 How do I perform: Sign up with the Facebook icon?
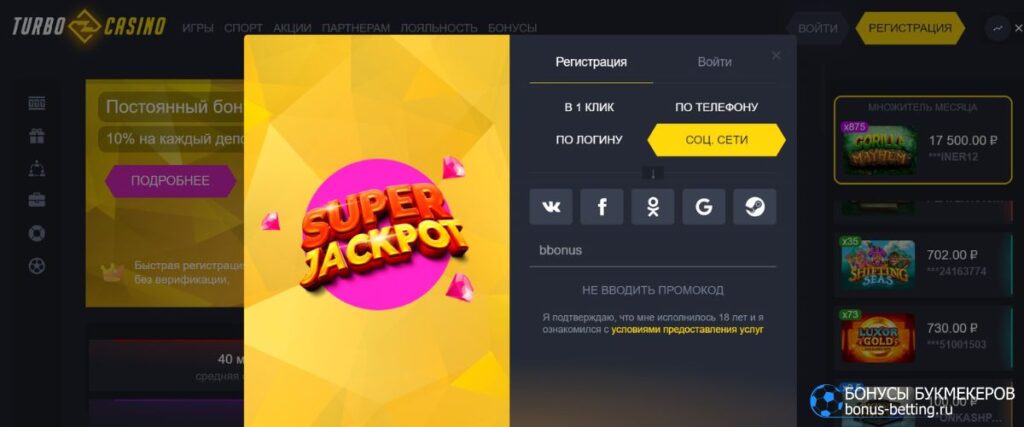coord(602,207)
